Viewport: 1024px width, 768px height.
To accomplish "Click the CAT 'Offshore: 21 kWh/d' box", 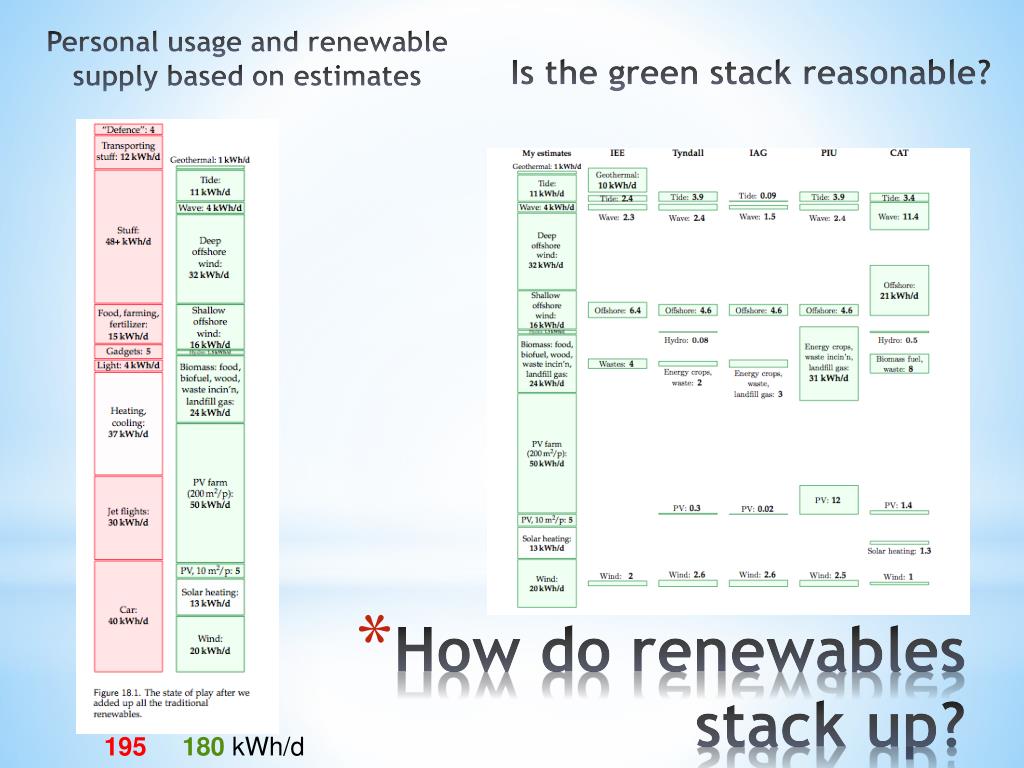I will coord(899,291).
